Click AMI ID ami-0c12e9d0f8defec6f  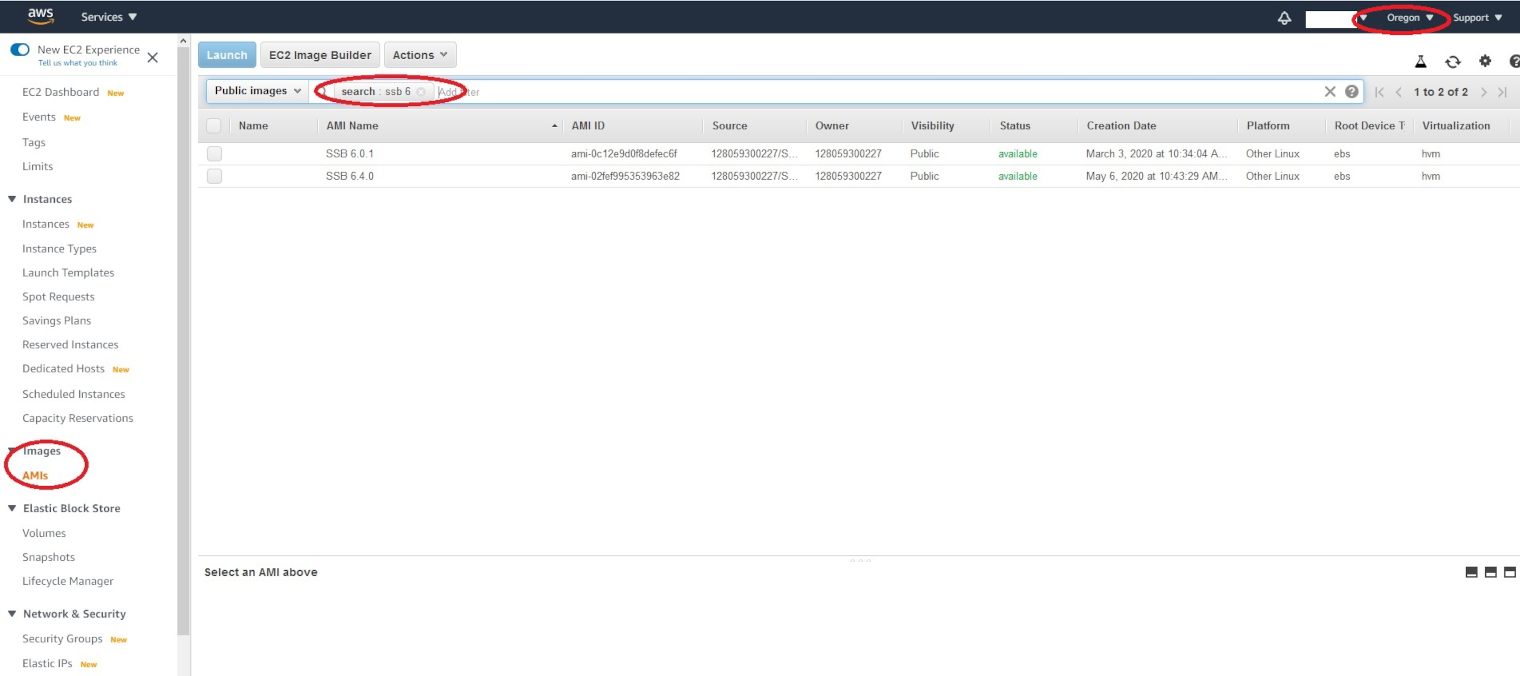click(624, 154)
